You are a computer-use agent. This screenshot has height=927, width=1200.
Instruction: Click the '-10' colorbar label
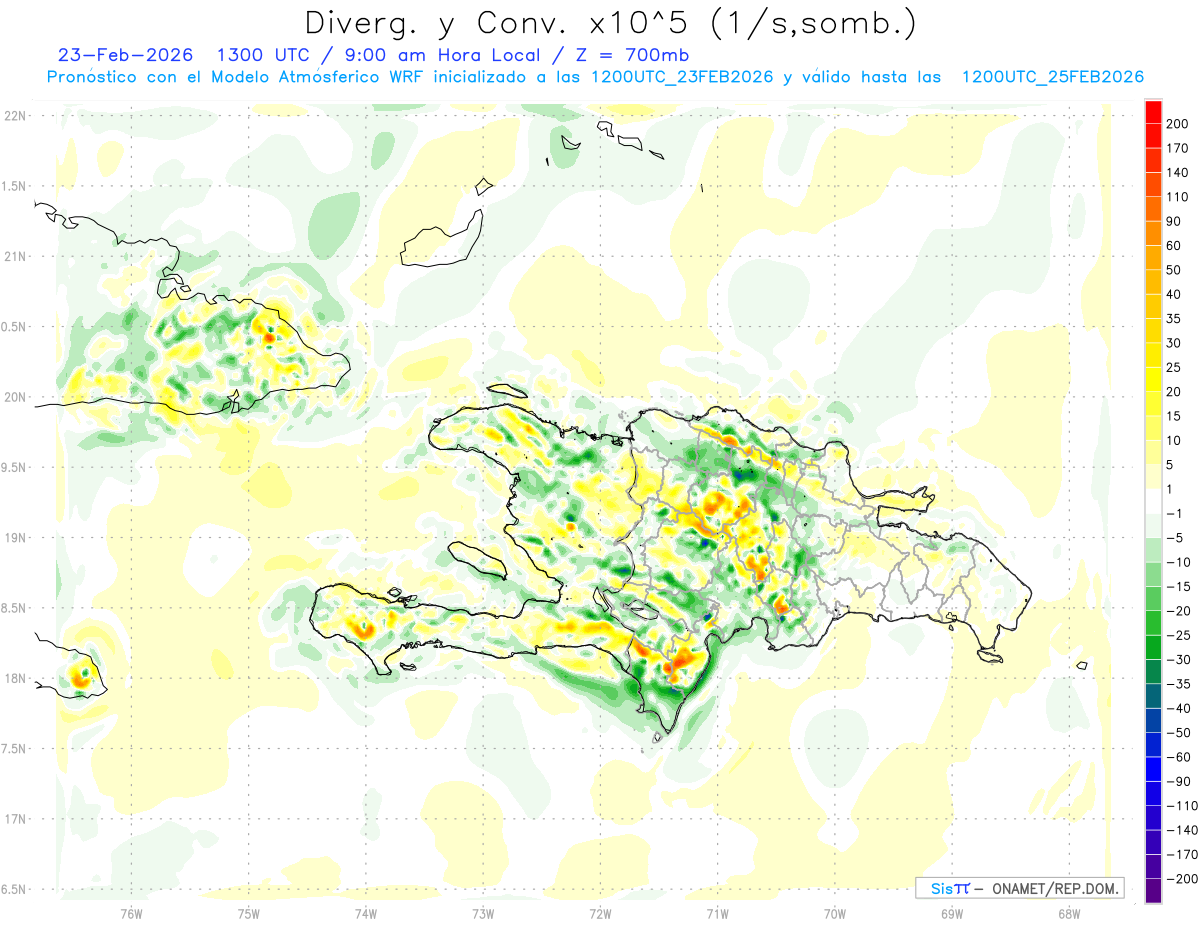[1181, 563]
